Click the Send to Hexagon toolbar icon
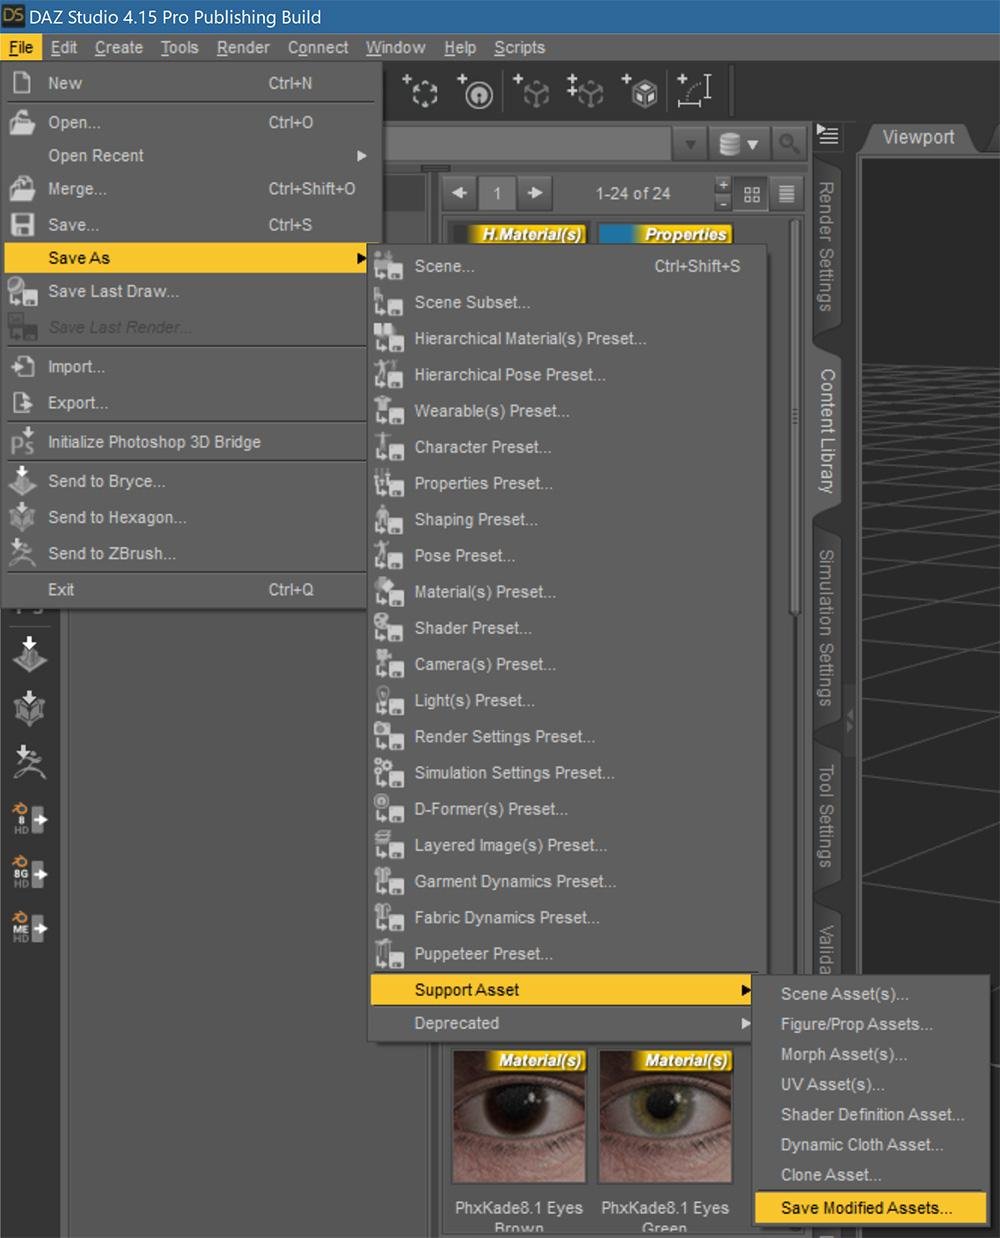 tap(29, 708)
